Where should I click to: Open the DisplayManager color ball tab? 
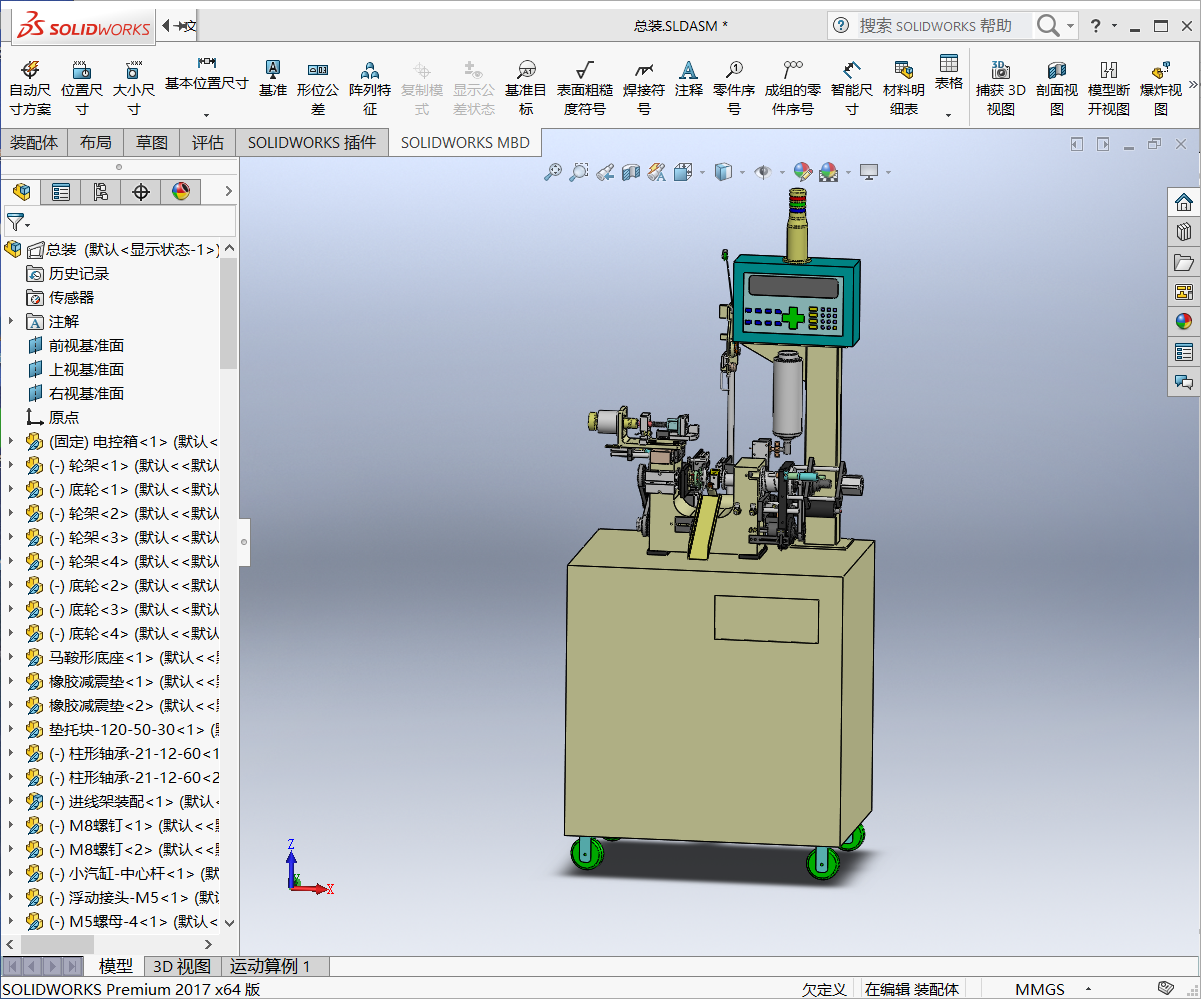pyautogui.click(x=181, y=192)
